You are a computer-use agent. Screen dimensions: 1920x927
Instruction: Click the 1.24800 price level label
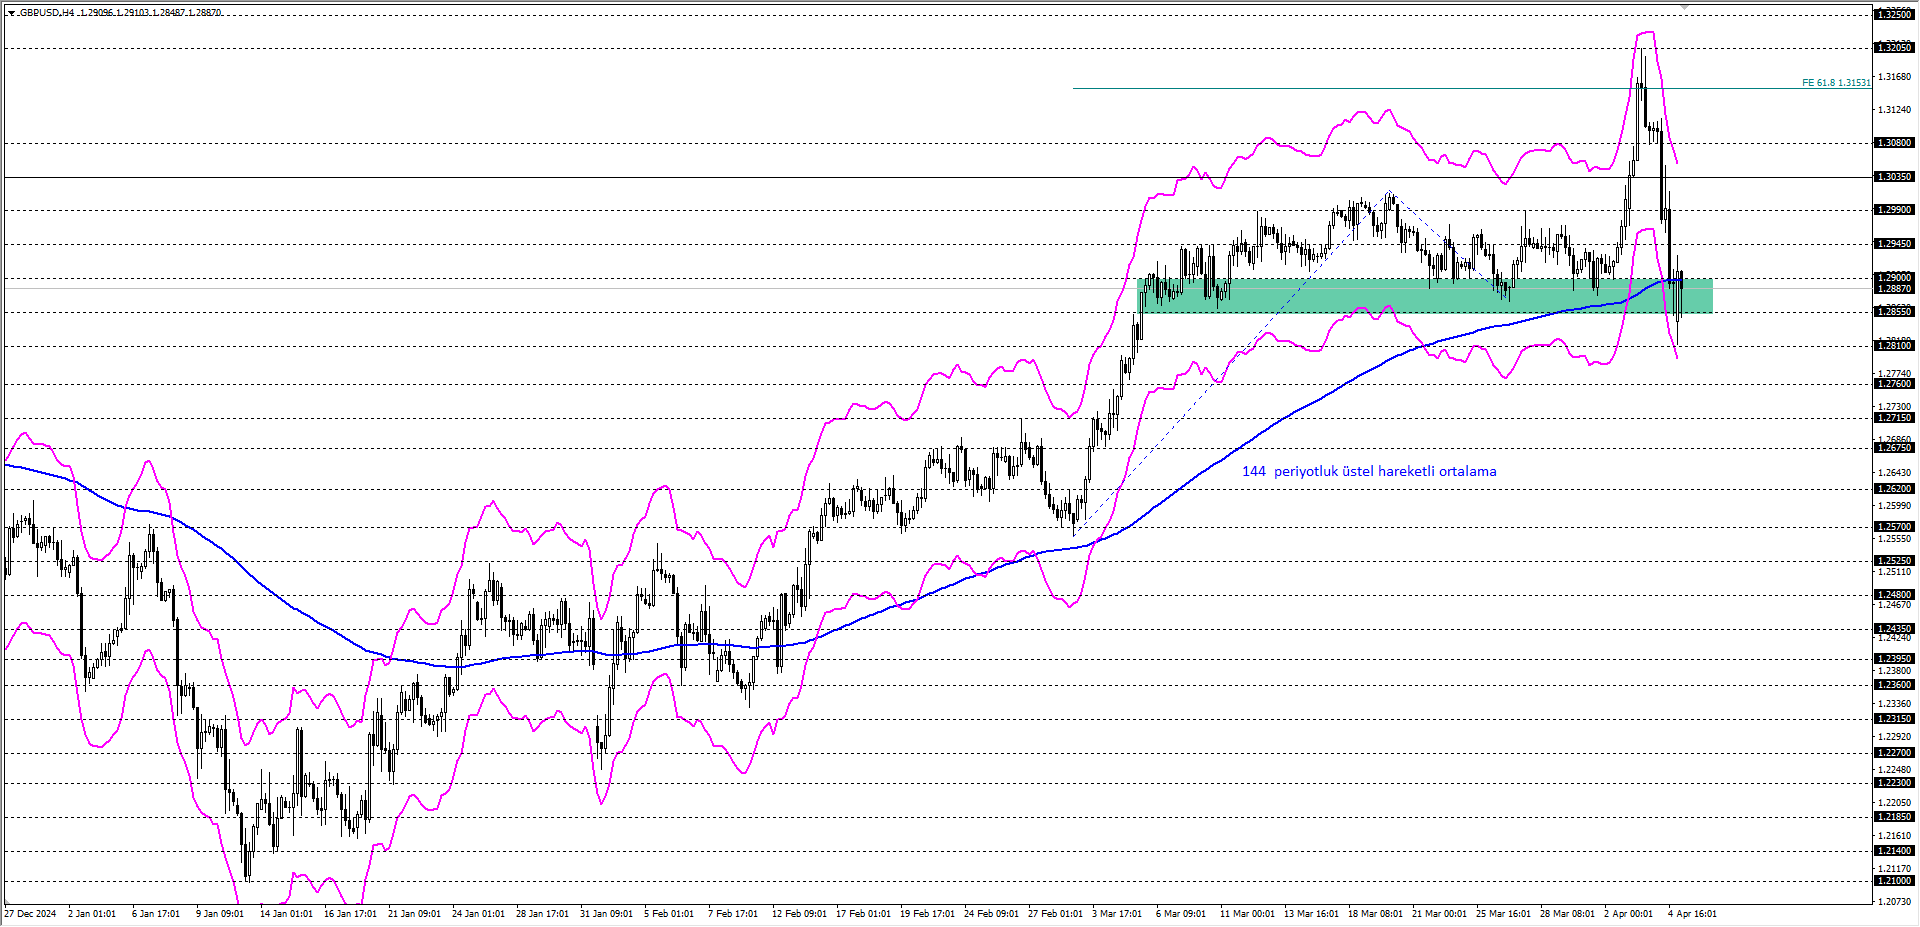[x=1894, y=595]
